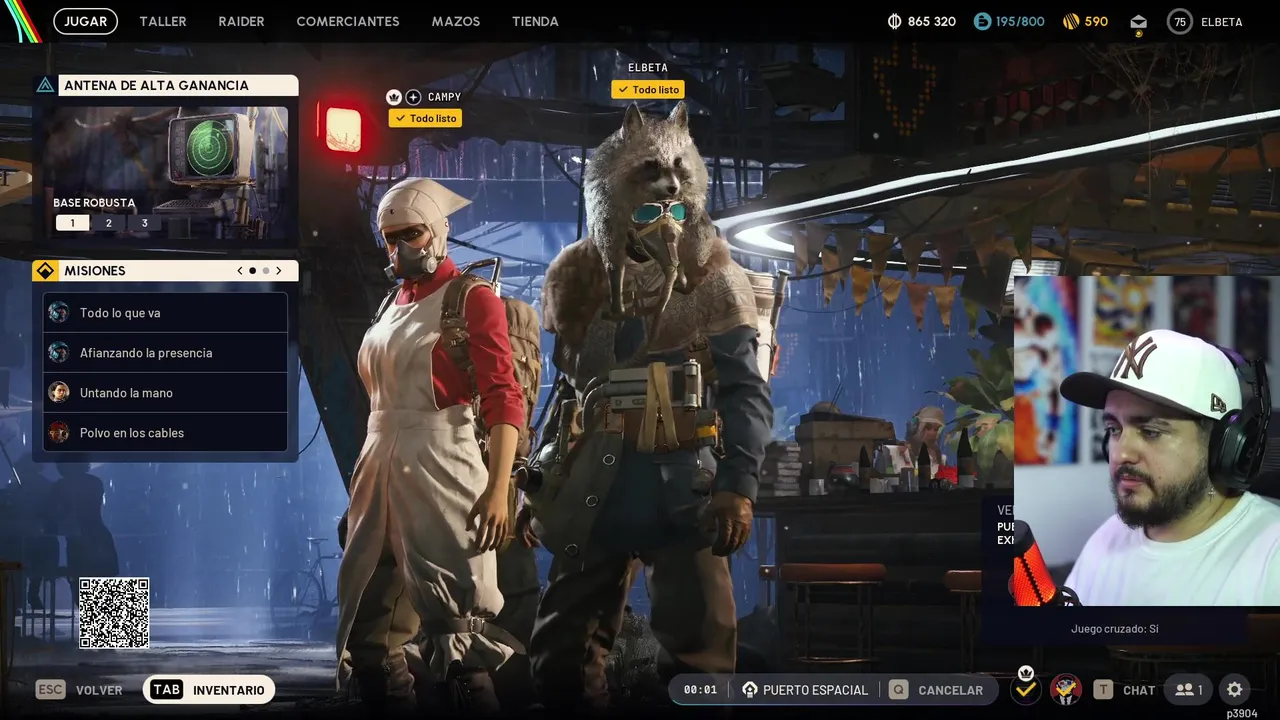Click the Juego cruzado: Sí text
1280x720 pixels.
(x=1114, y=629)
